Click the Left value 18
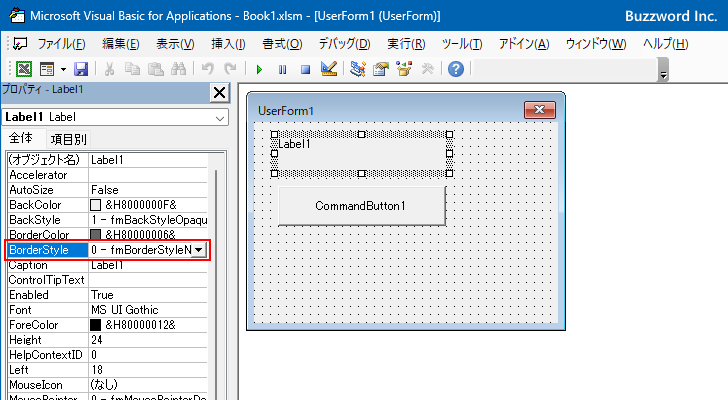The image size is (728, 400). coord(148,370)
